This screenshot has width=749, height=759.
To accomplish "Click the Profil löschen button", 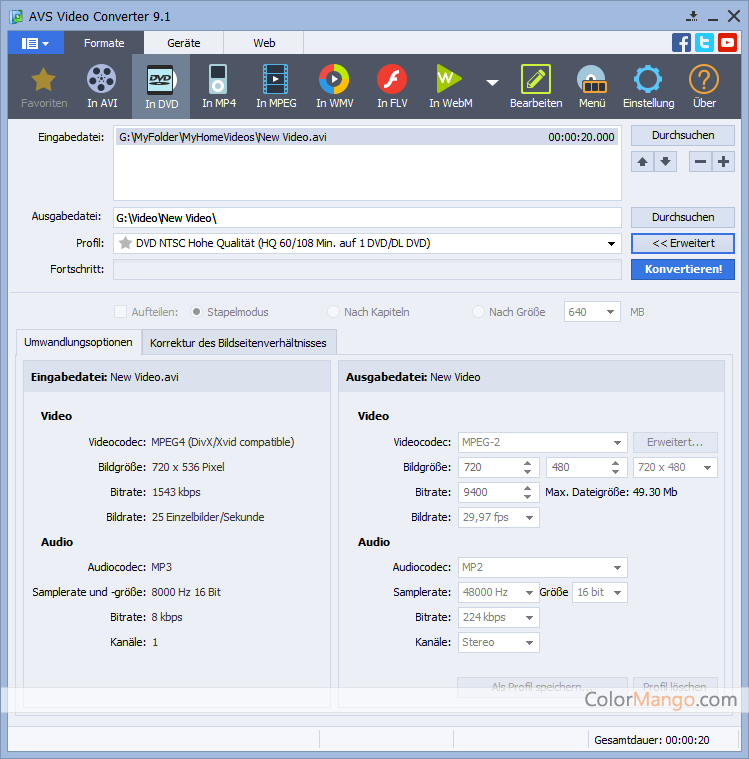I will (675, 687).
